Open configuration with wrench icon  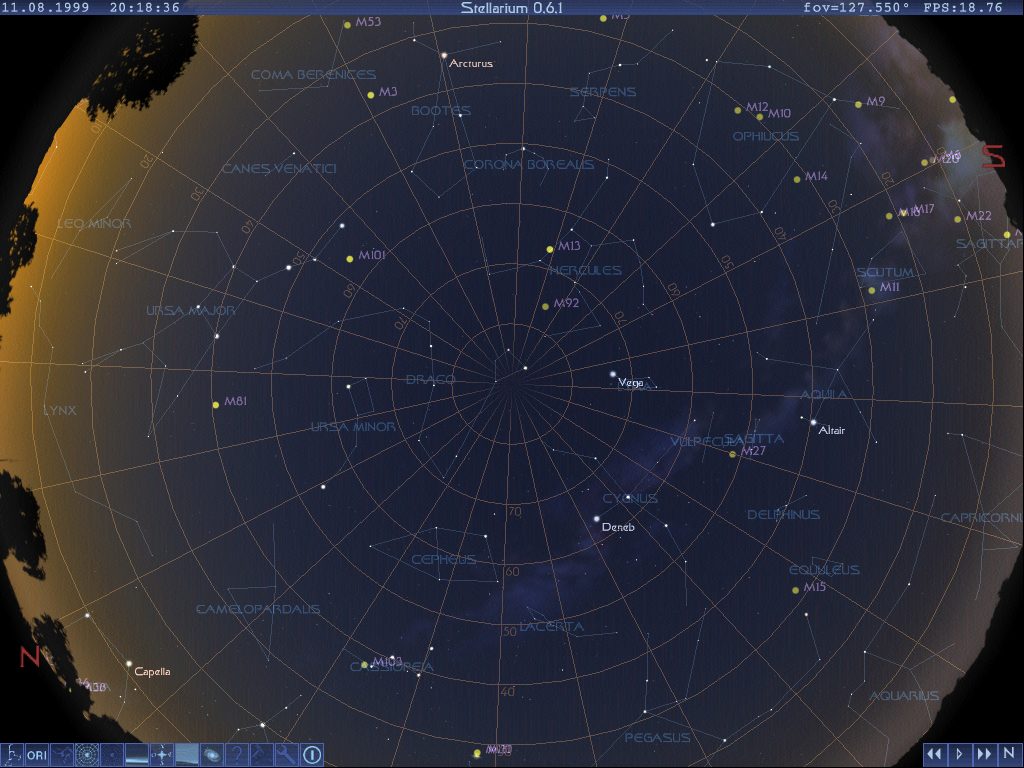tap(287, 755)
